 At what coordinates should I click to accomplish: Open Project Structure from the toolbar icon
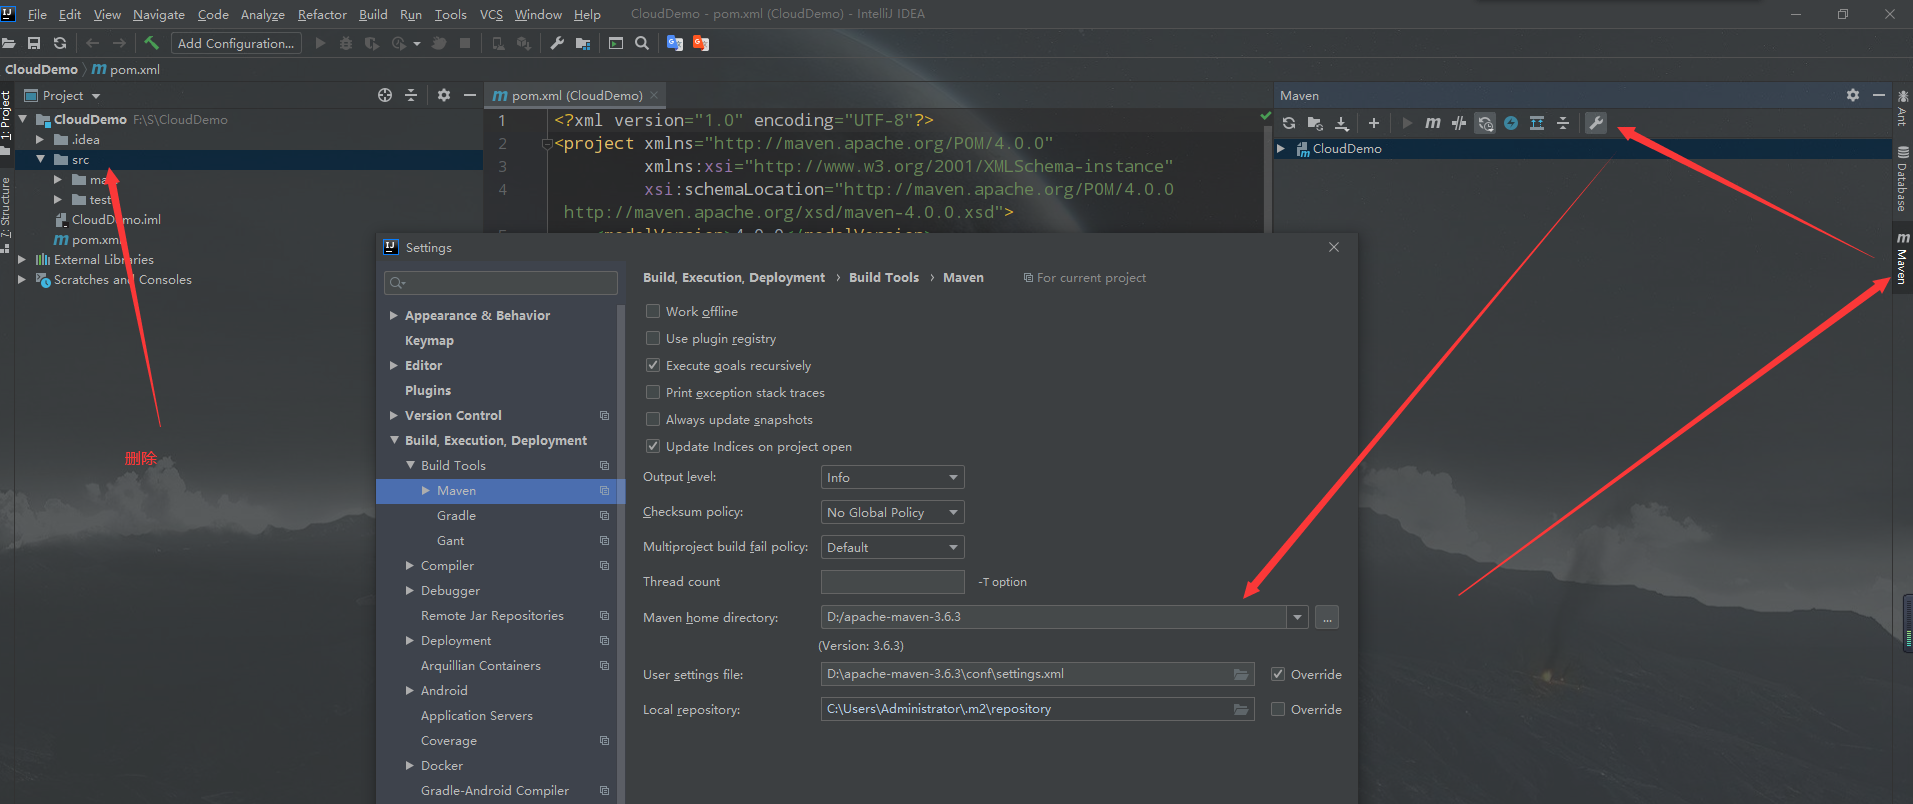click(x=583, y=43)
